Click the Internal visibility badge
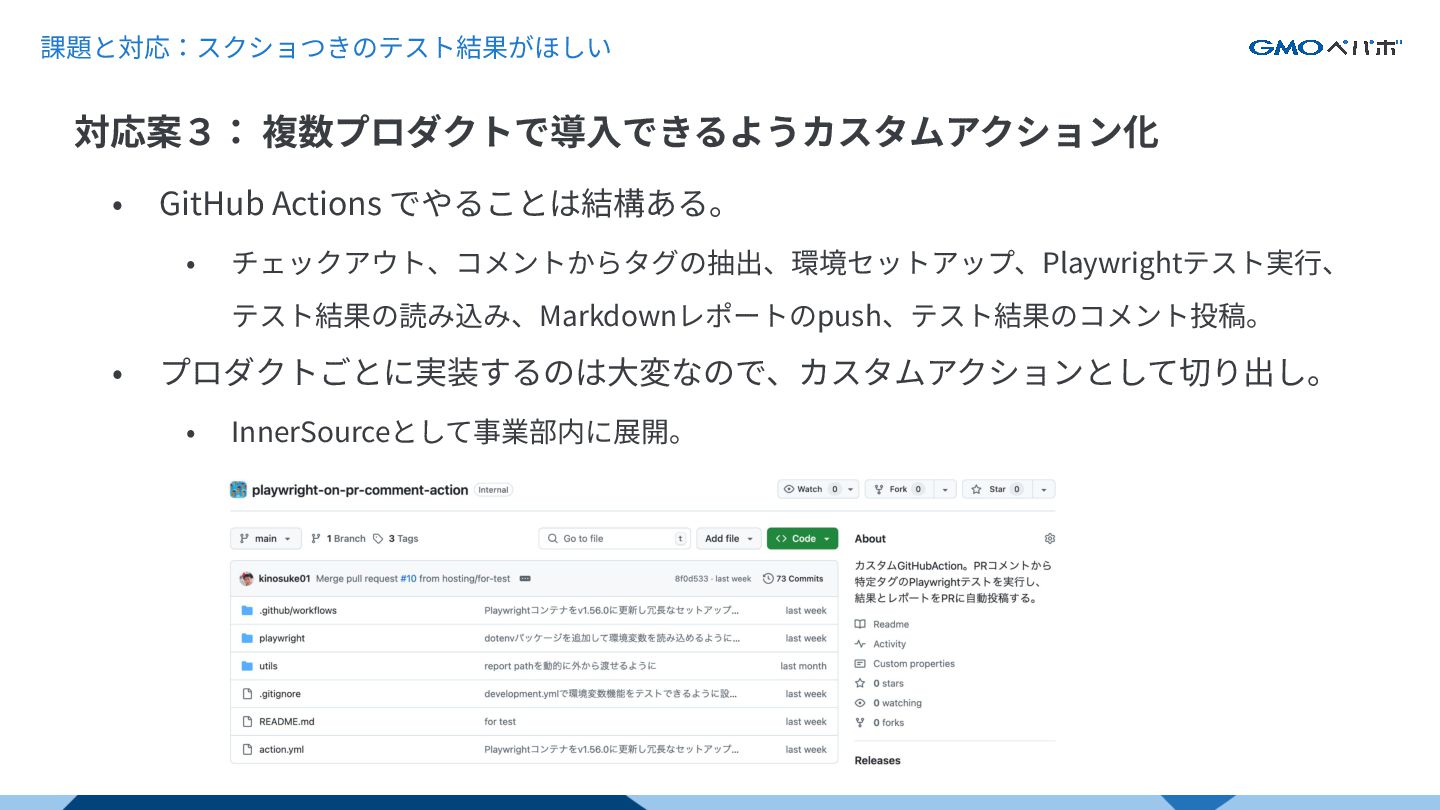 point(493,490)
